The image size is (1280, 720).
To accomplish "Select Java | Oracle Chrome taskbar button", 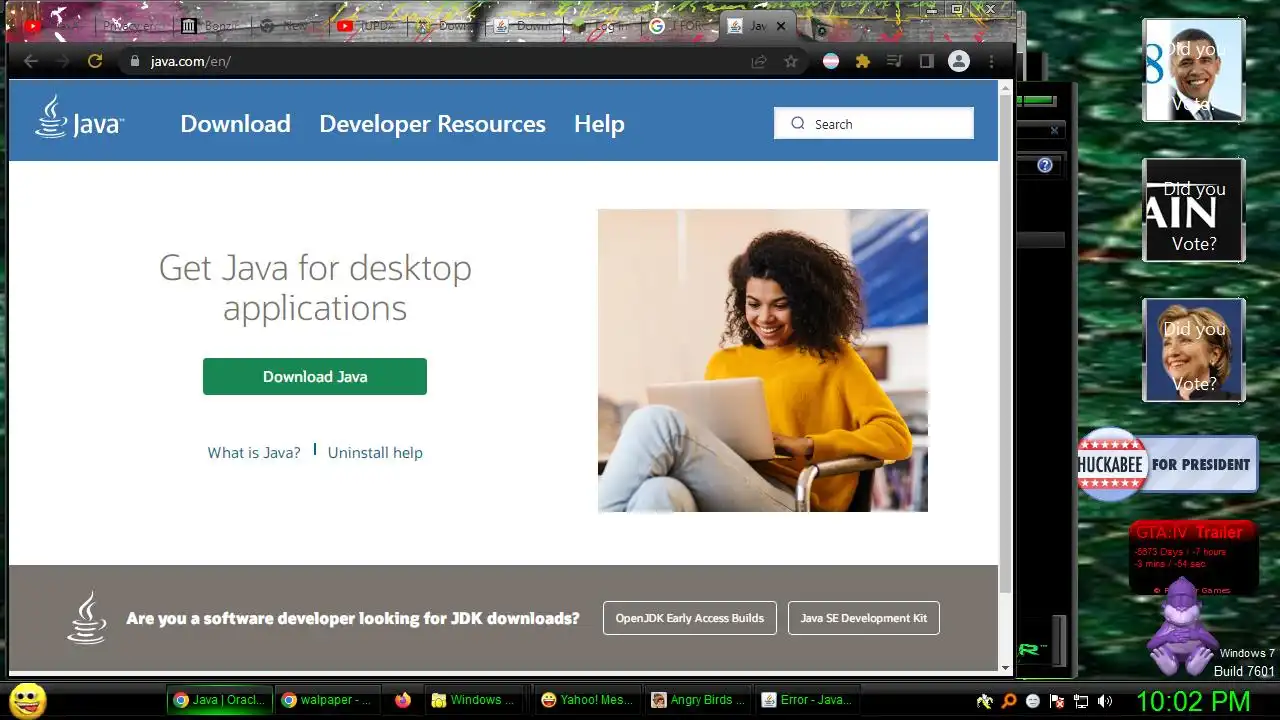I will tap(220, 700).
